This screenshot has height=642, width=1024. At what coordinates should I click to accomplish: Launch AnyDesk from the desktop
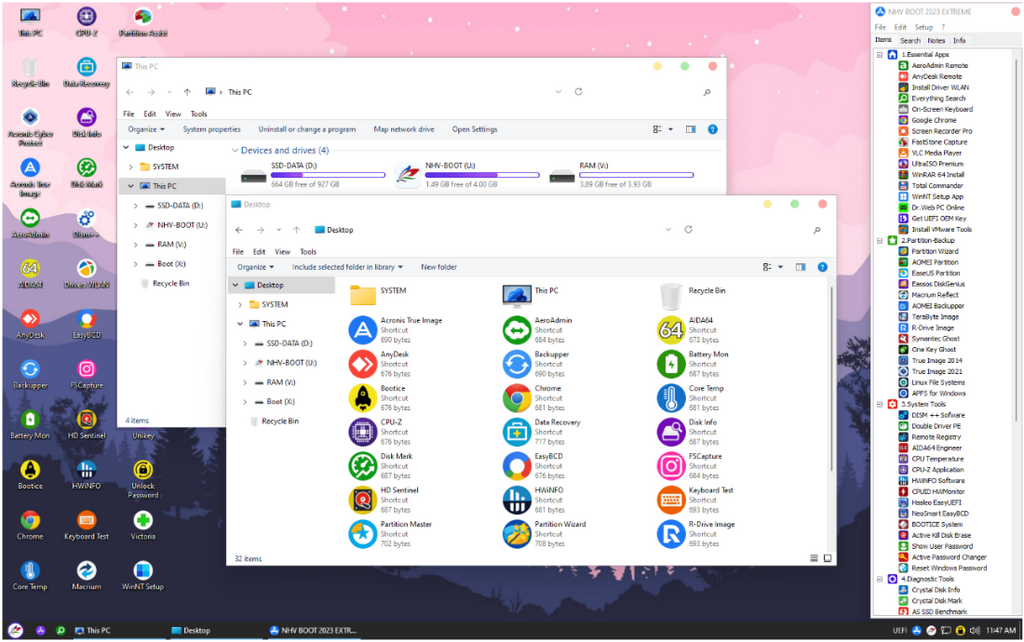coord(30,323)
